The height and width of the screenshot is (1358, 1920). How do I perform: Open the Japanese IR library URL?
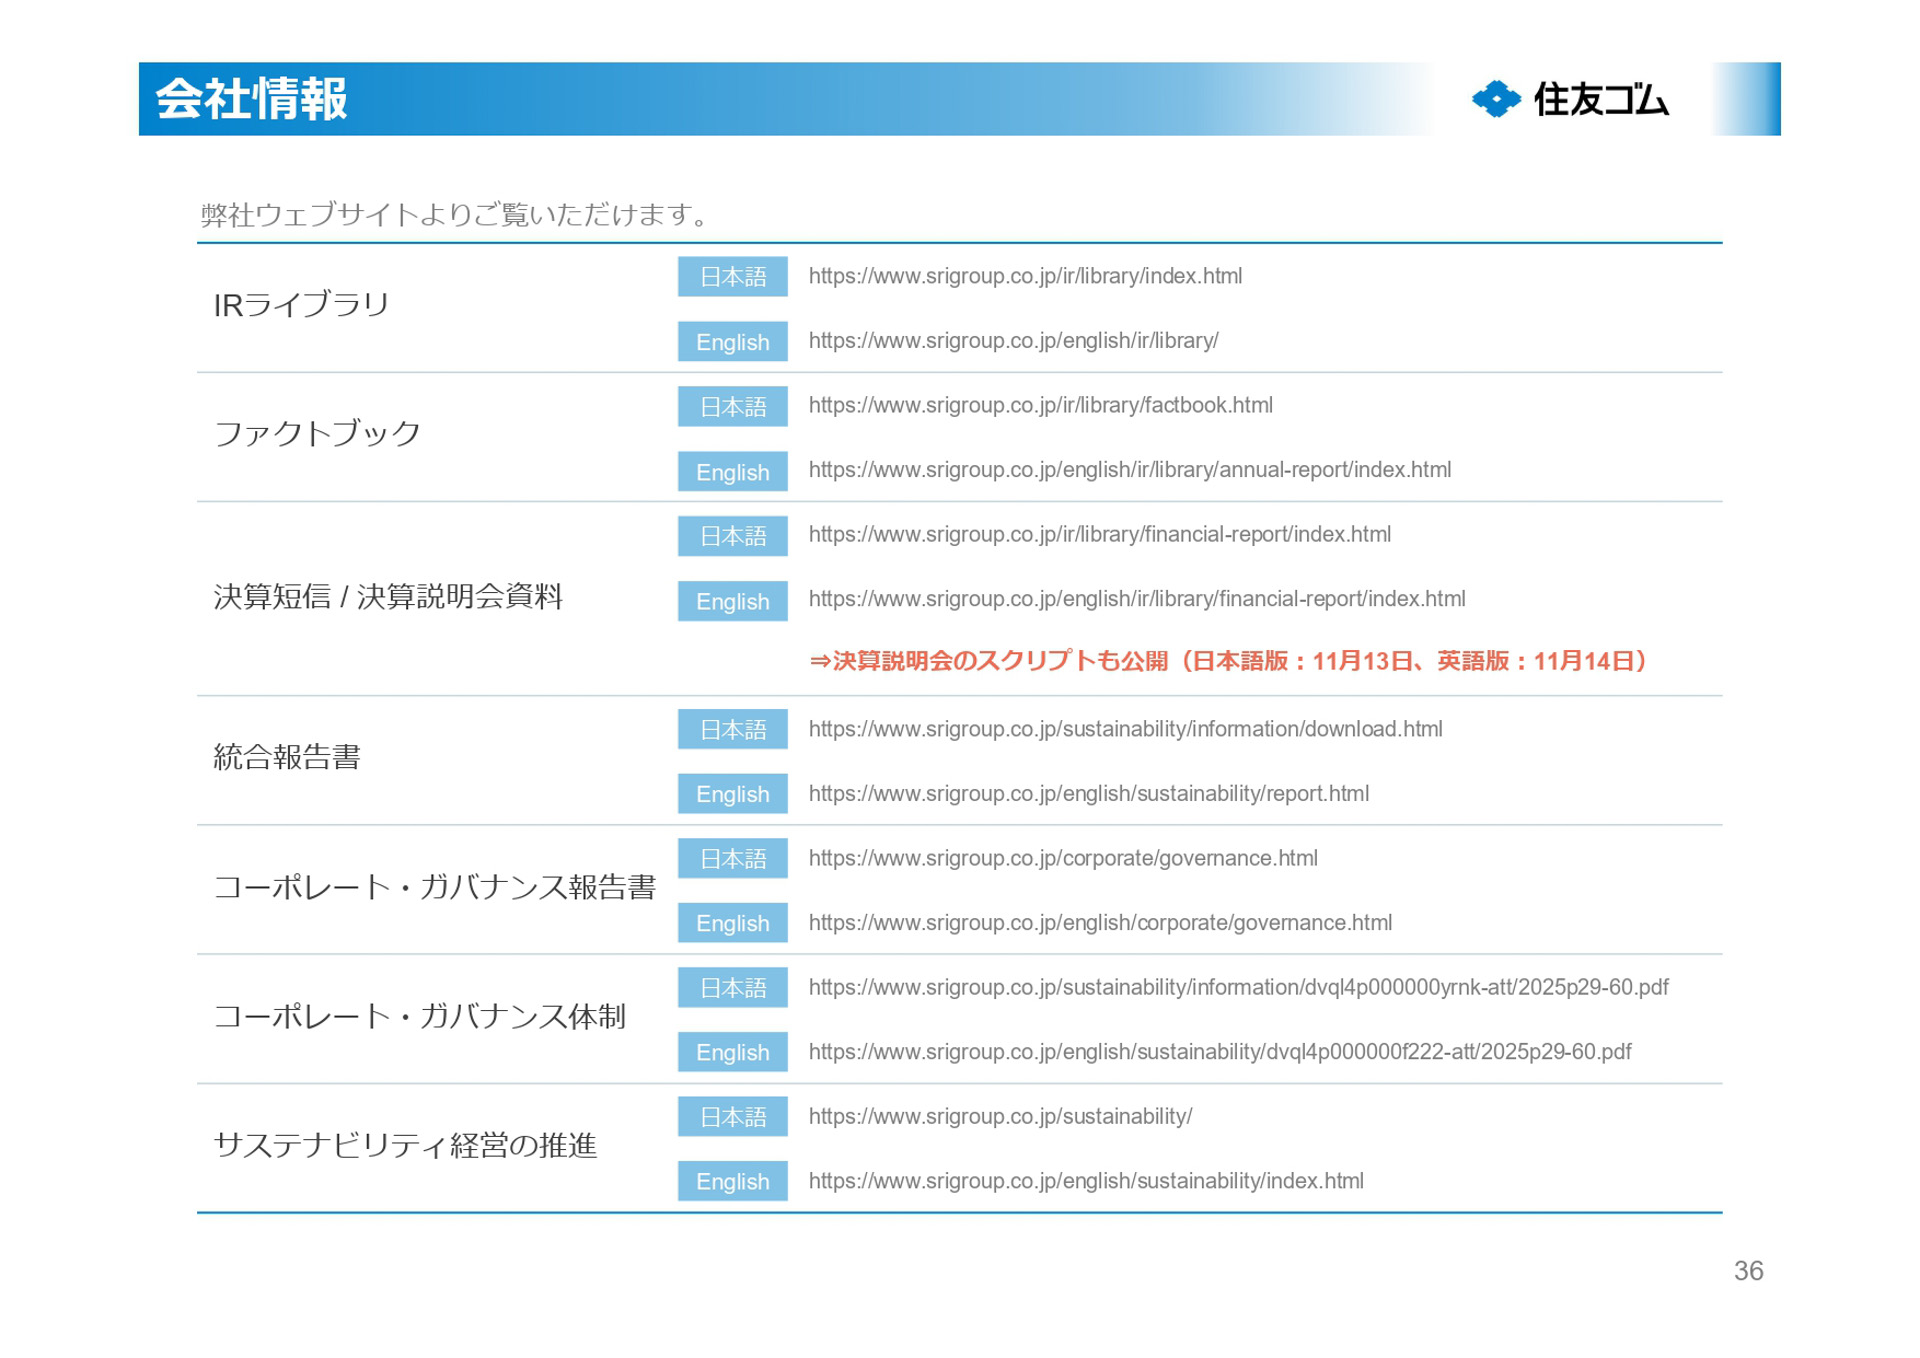[x=1026, y=277]
